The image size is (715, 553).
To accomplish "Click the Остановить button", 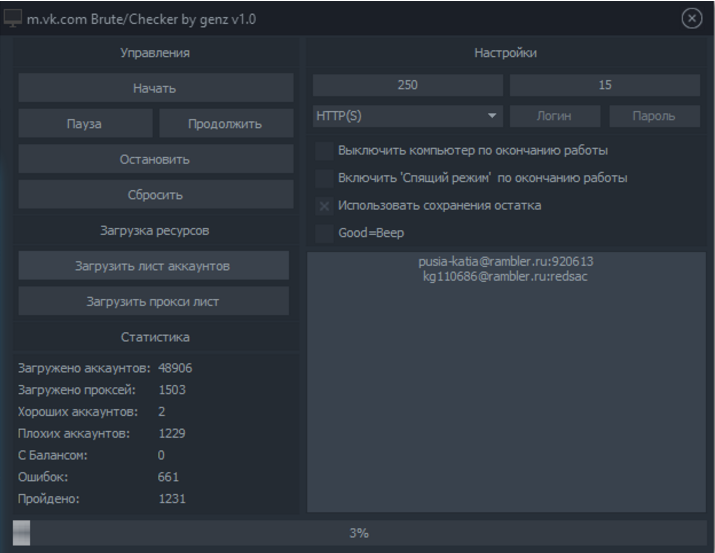I will tap(155, 159).
